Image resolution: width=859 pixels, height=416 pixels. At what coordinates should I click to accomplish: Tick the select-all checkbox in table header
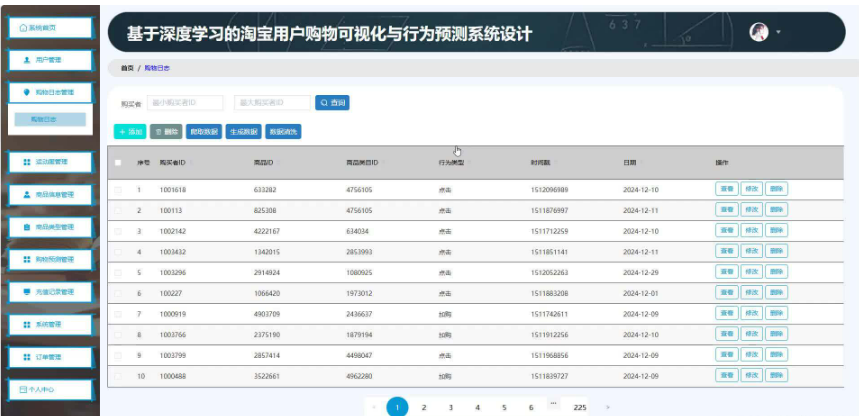(118, 163)
